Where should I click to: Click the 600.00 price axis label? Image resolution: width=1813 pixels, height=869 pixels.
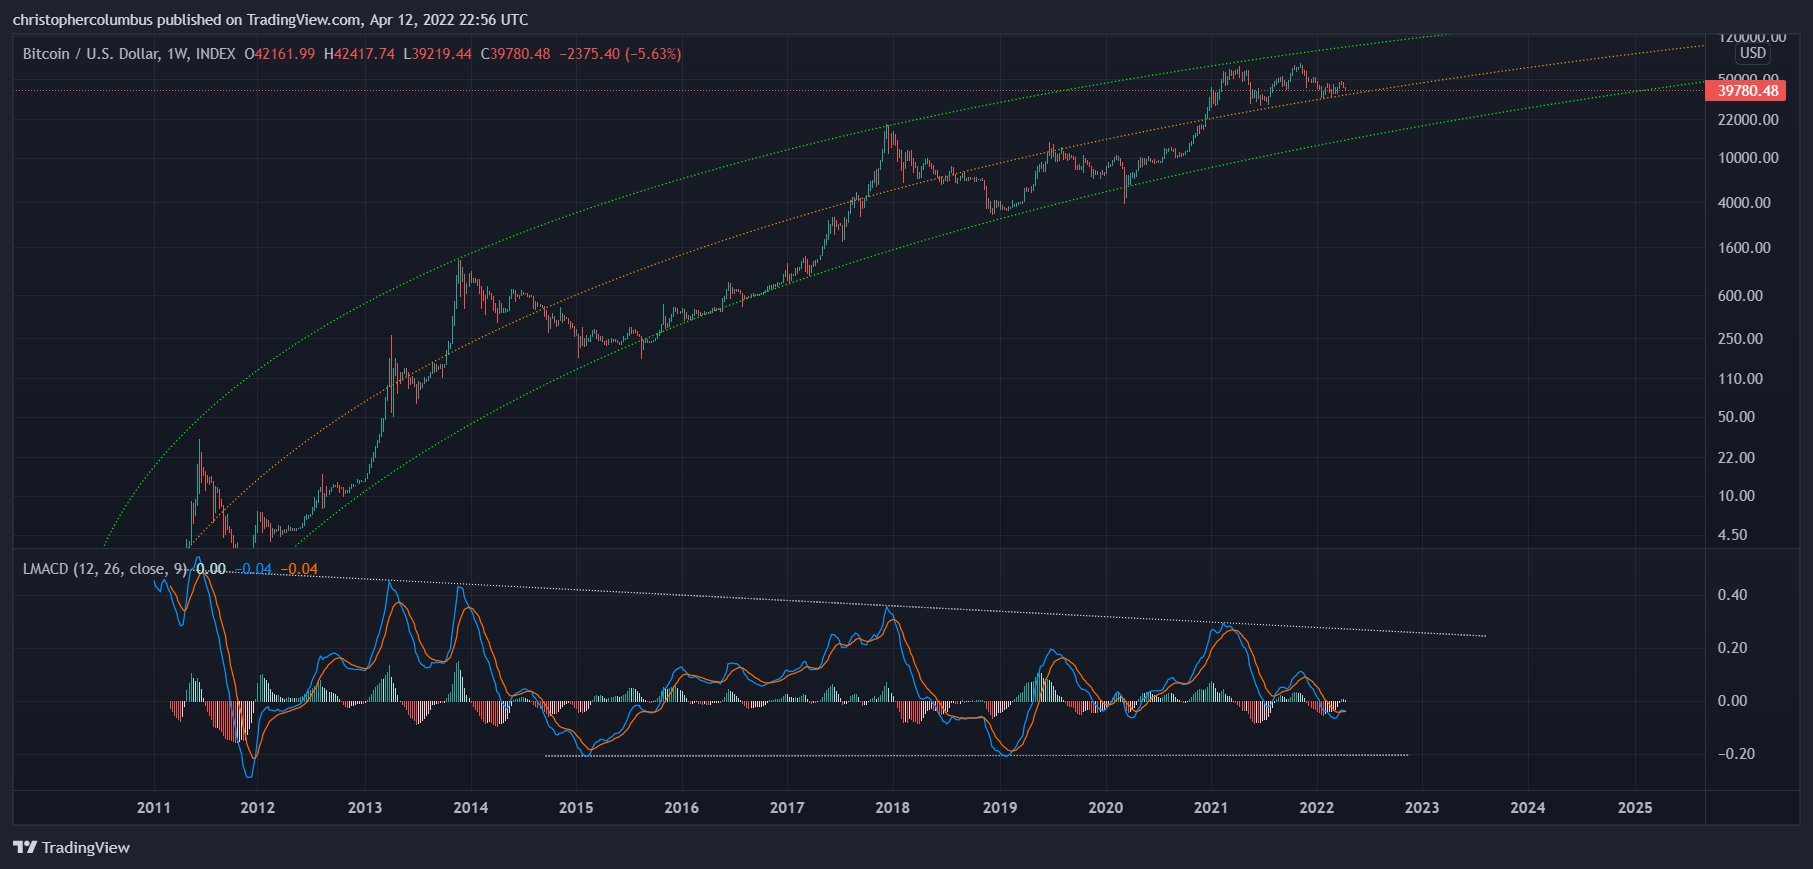(x=1740, y=296)
